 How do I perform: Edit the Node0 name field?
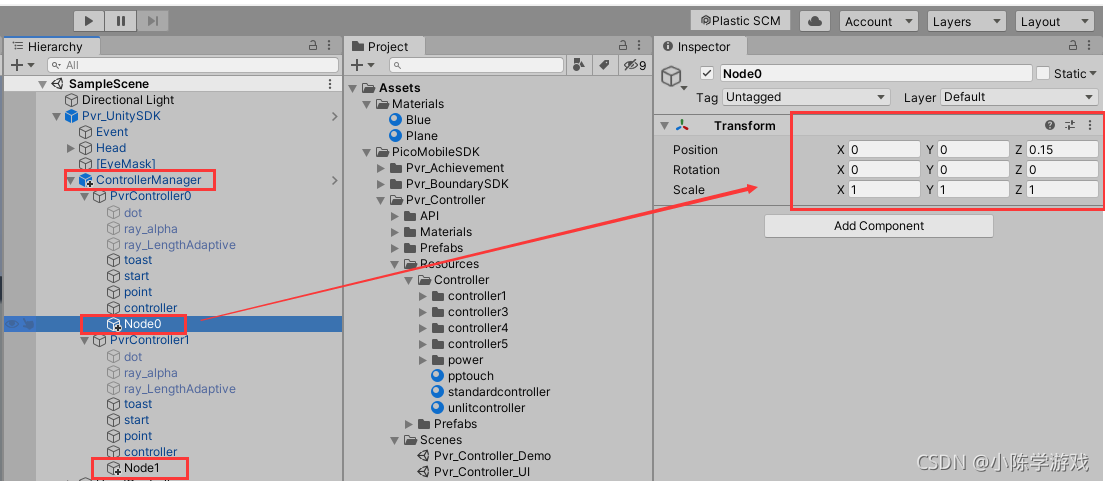click(876, 73)
